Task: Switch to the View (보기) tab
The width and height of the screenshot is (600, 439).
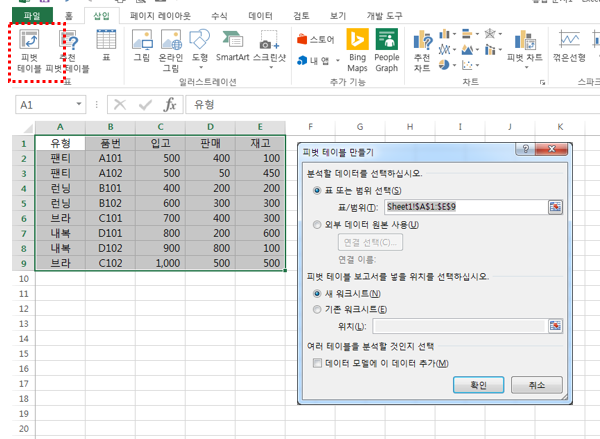Action: pyautogui.click(x=338, y=16)
